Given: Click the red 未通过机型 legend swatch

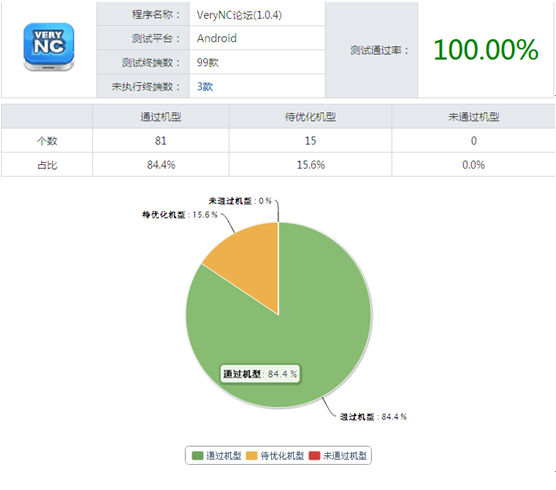Looking at the screenshot, I should 315,456.
